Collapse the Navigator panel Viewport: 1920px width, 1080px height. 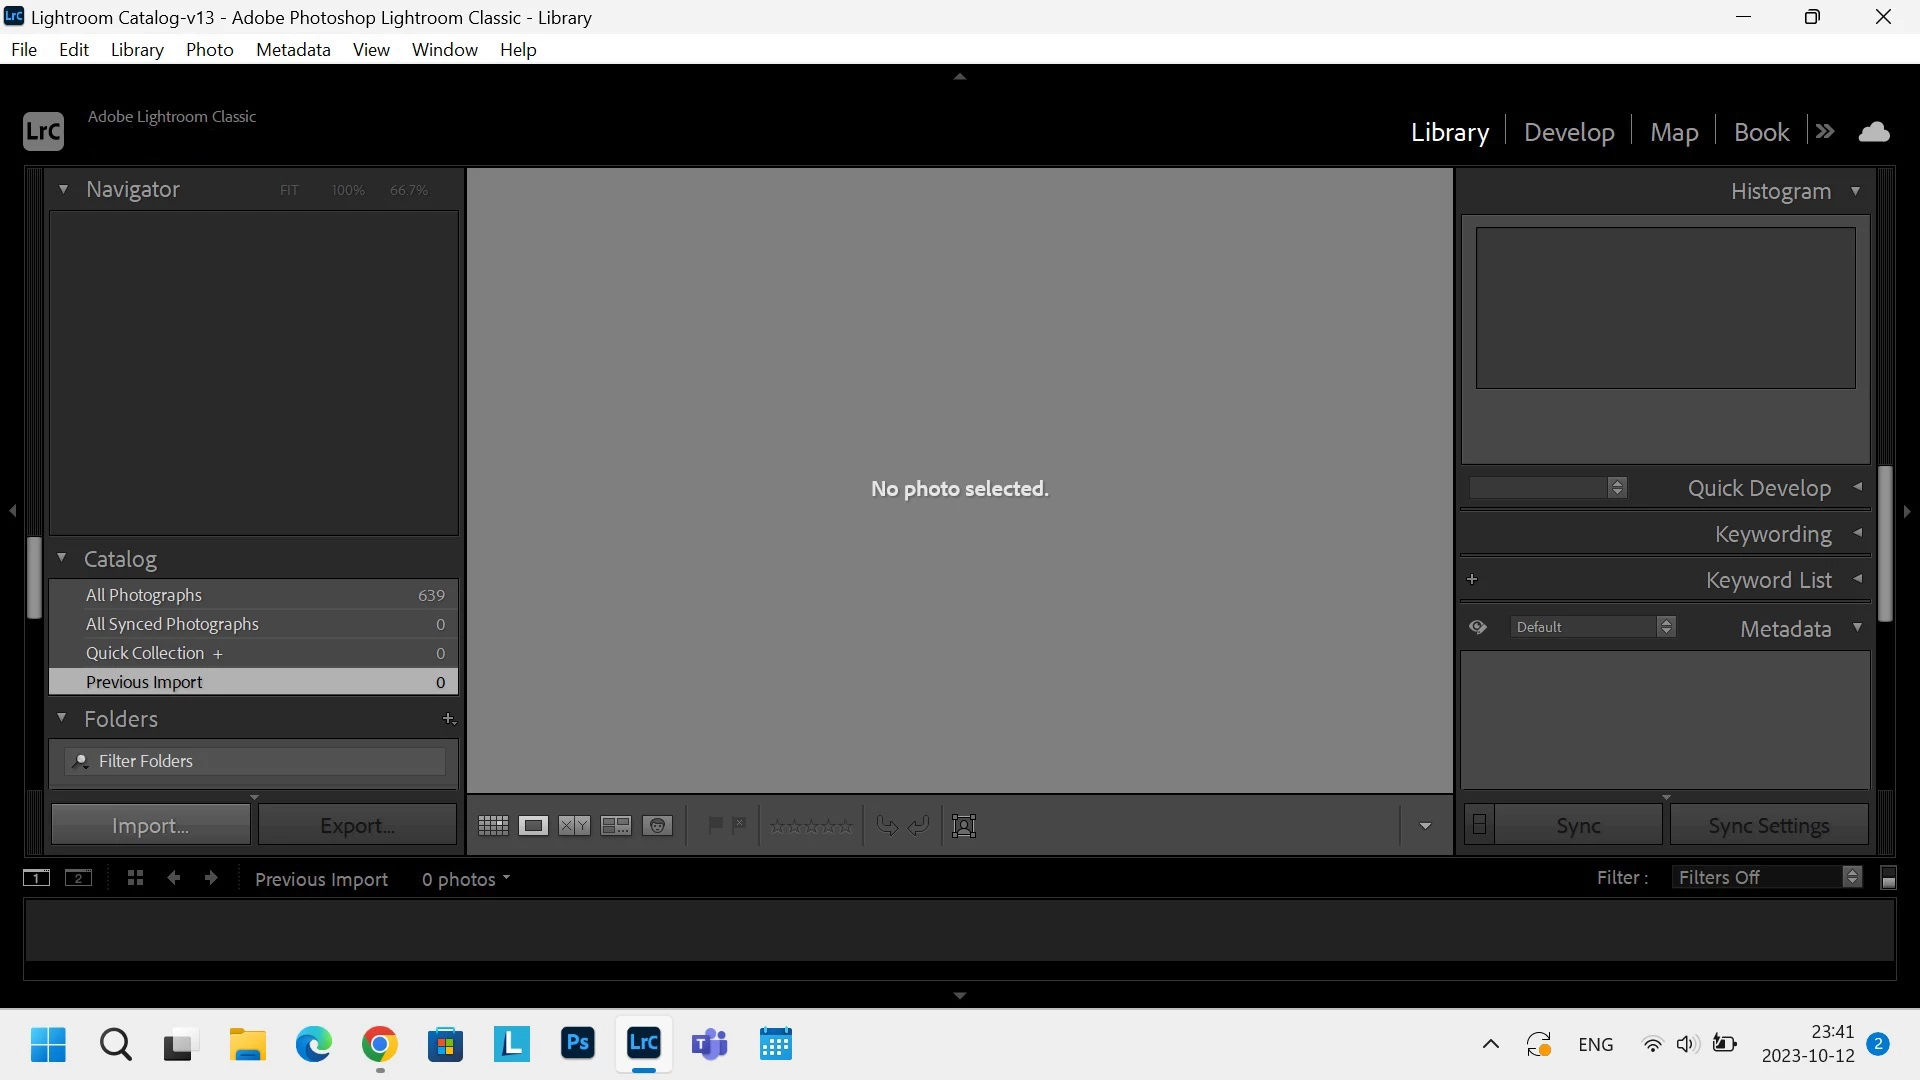click(63, 189)
